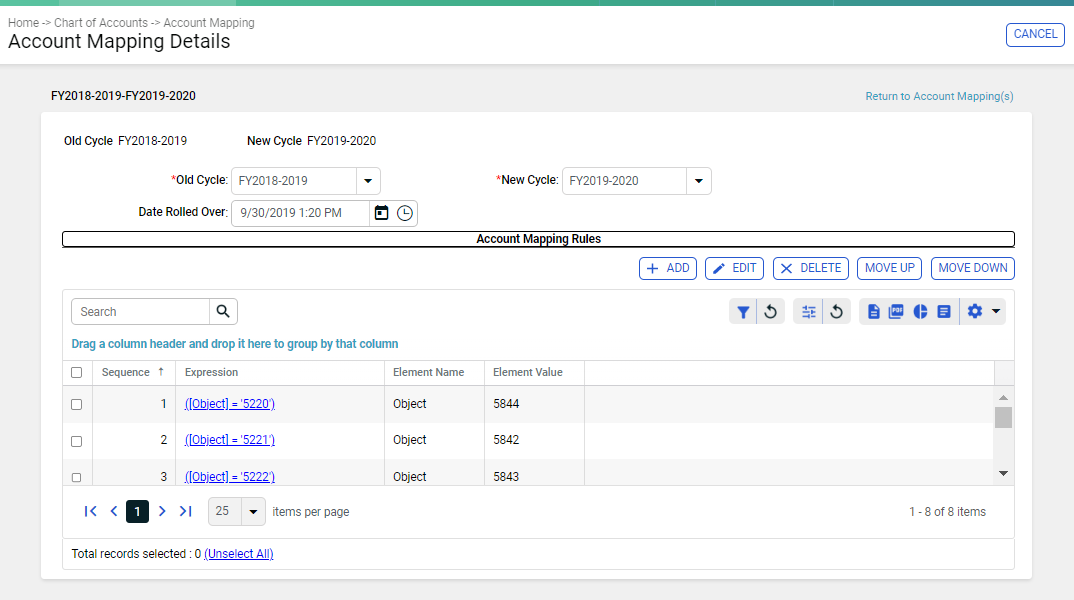
Task: Click the Element Value column header
Action: pos(528,372)
